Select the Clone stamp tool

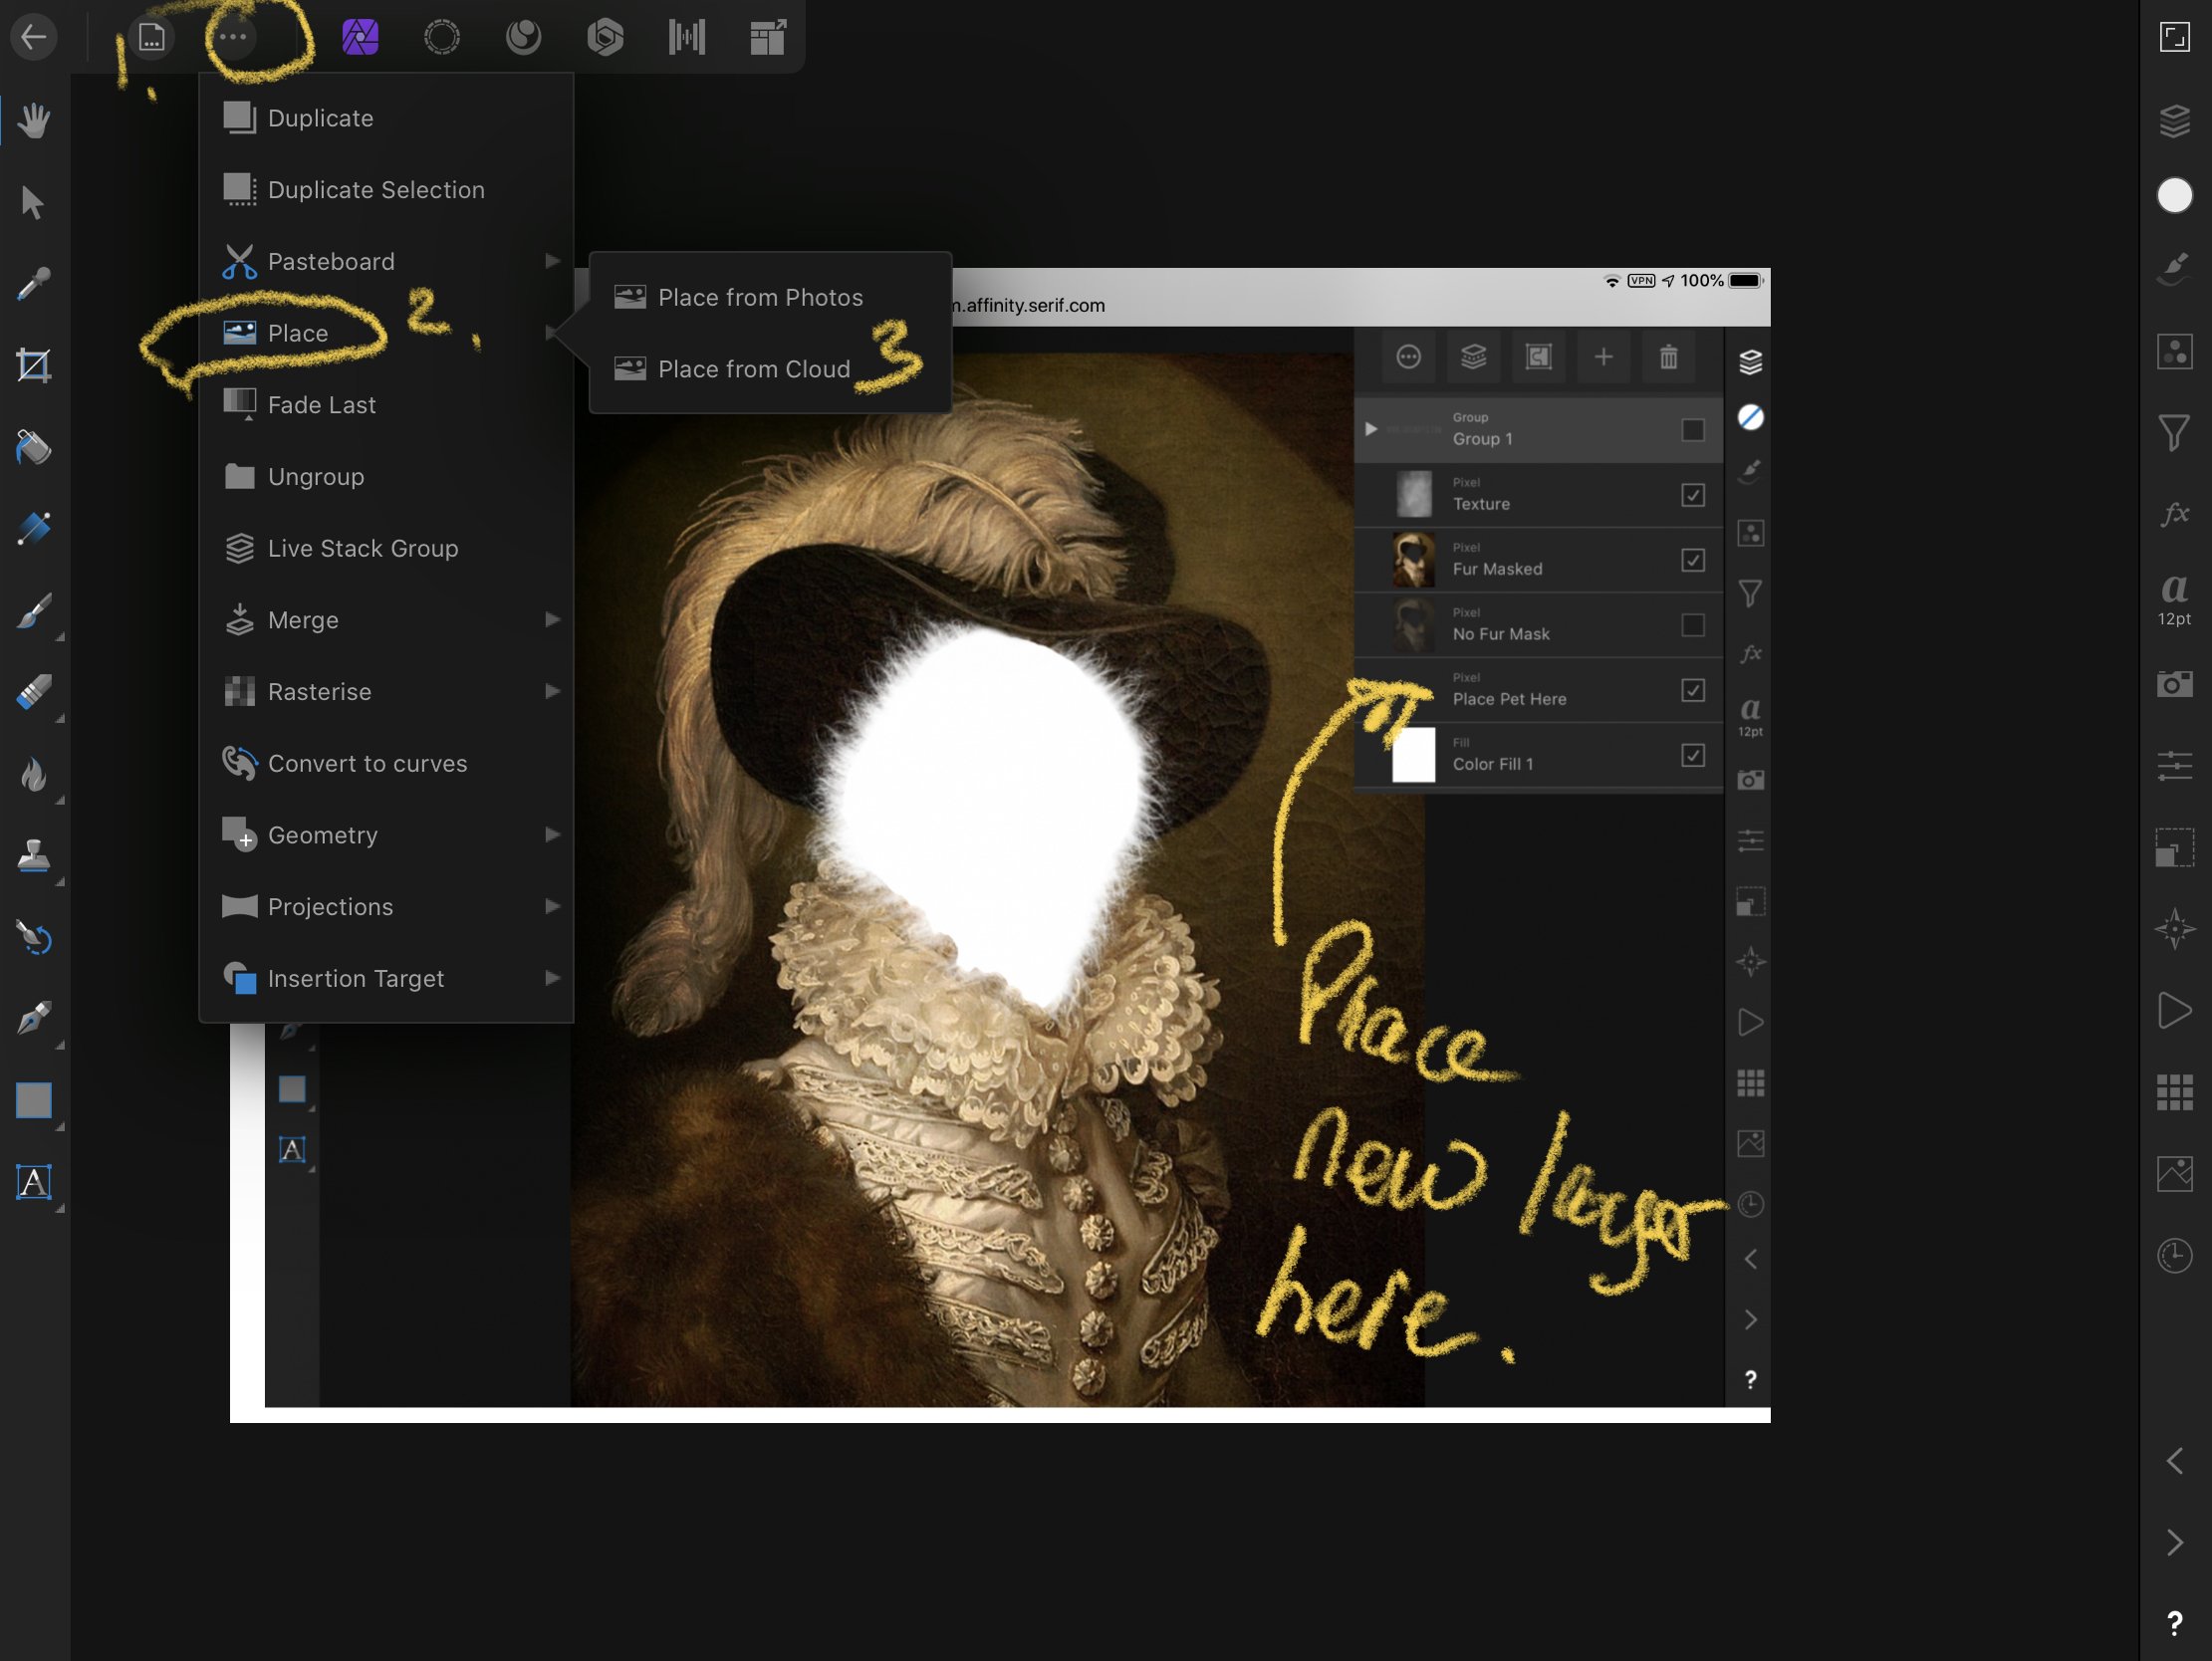coord(33,856)
